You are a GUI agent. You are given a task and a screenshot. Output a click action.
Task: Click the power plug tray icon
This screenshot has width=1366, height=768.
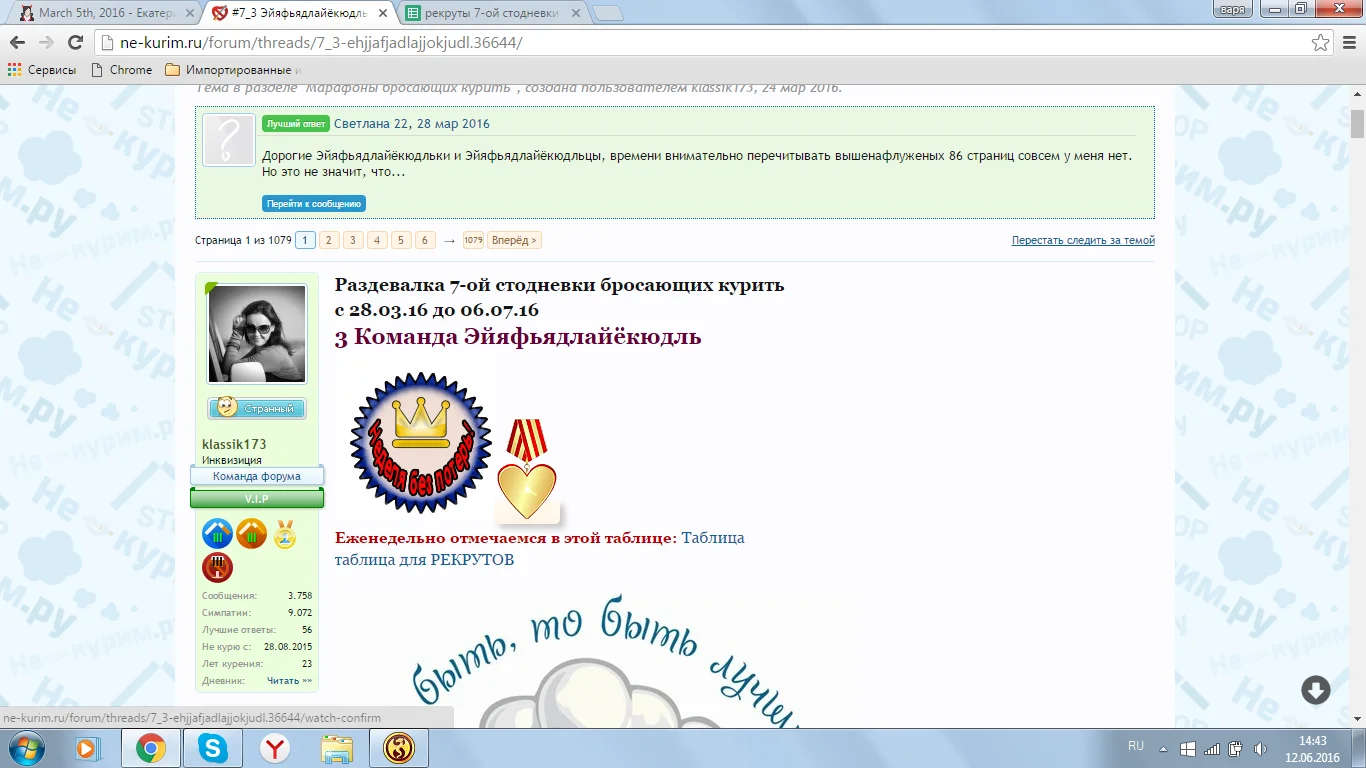pyautogui.click(x=1236, y=748)
